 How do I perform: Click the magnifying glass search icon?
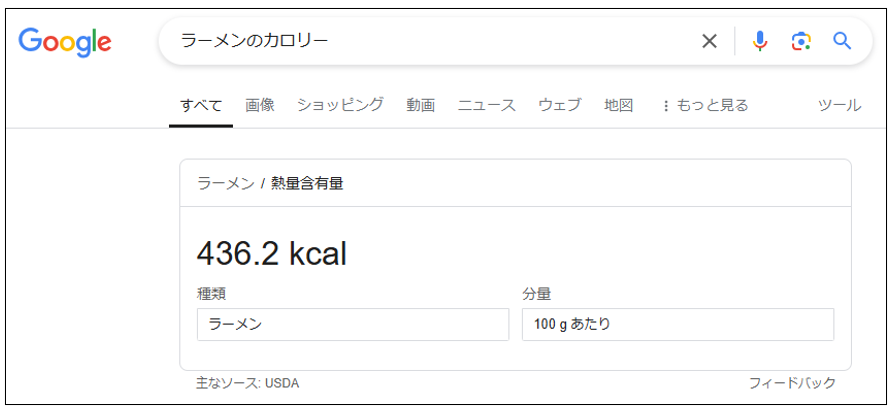[842, 41]
